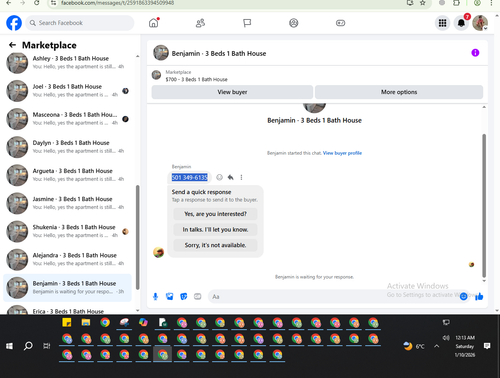Choose a sticker in composer

coord(184,296)
